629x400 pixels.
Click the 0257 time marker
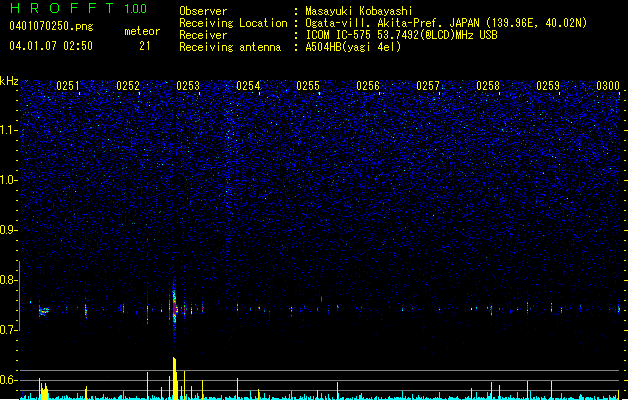coord(428,86)
